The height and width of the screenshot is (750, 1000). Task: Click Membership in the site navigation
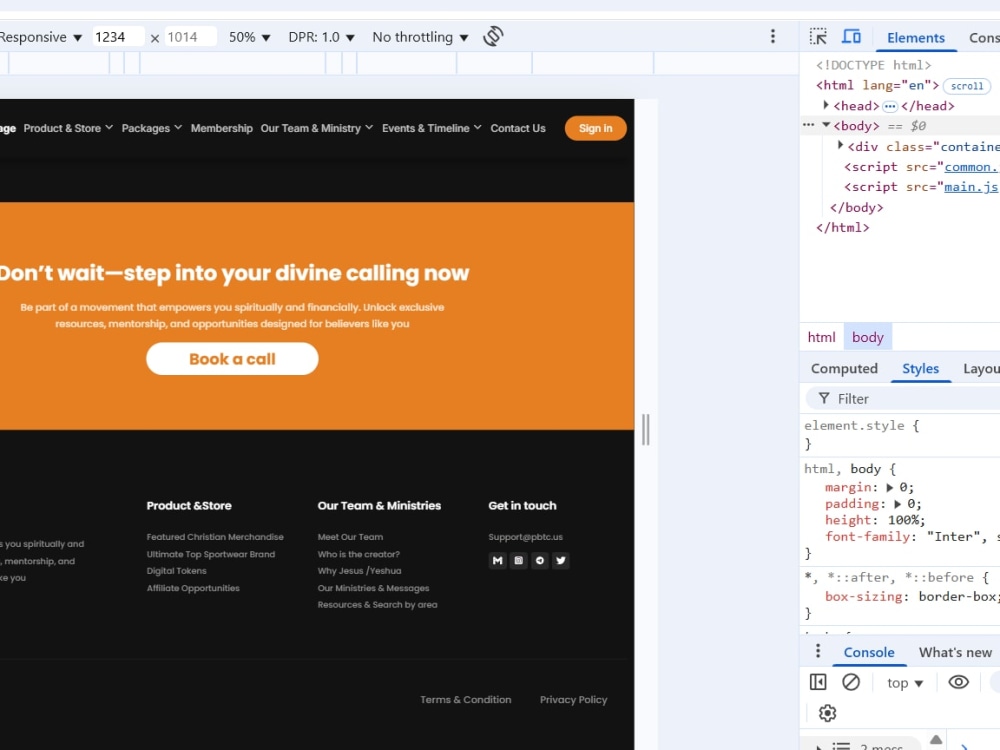point(221,128)
